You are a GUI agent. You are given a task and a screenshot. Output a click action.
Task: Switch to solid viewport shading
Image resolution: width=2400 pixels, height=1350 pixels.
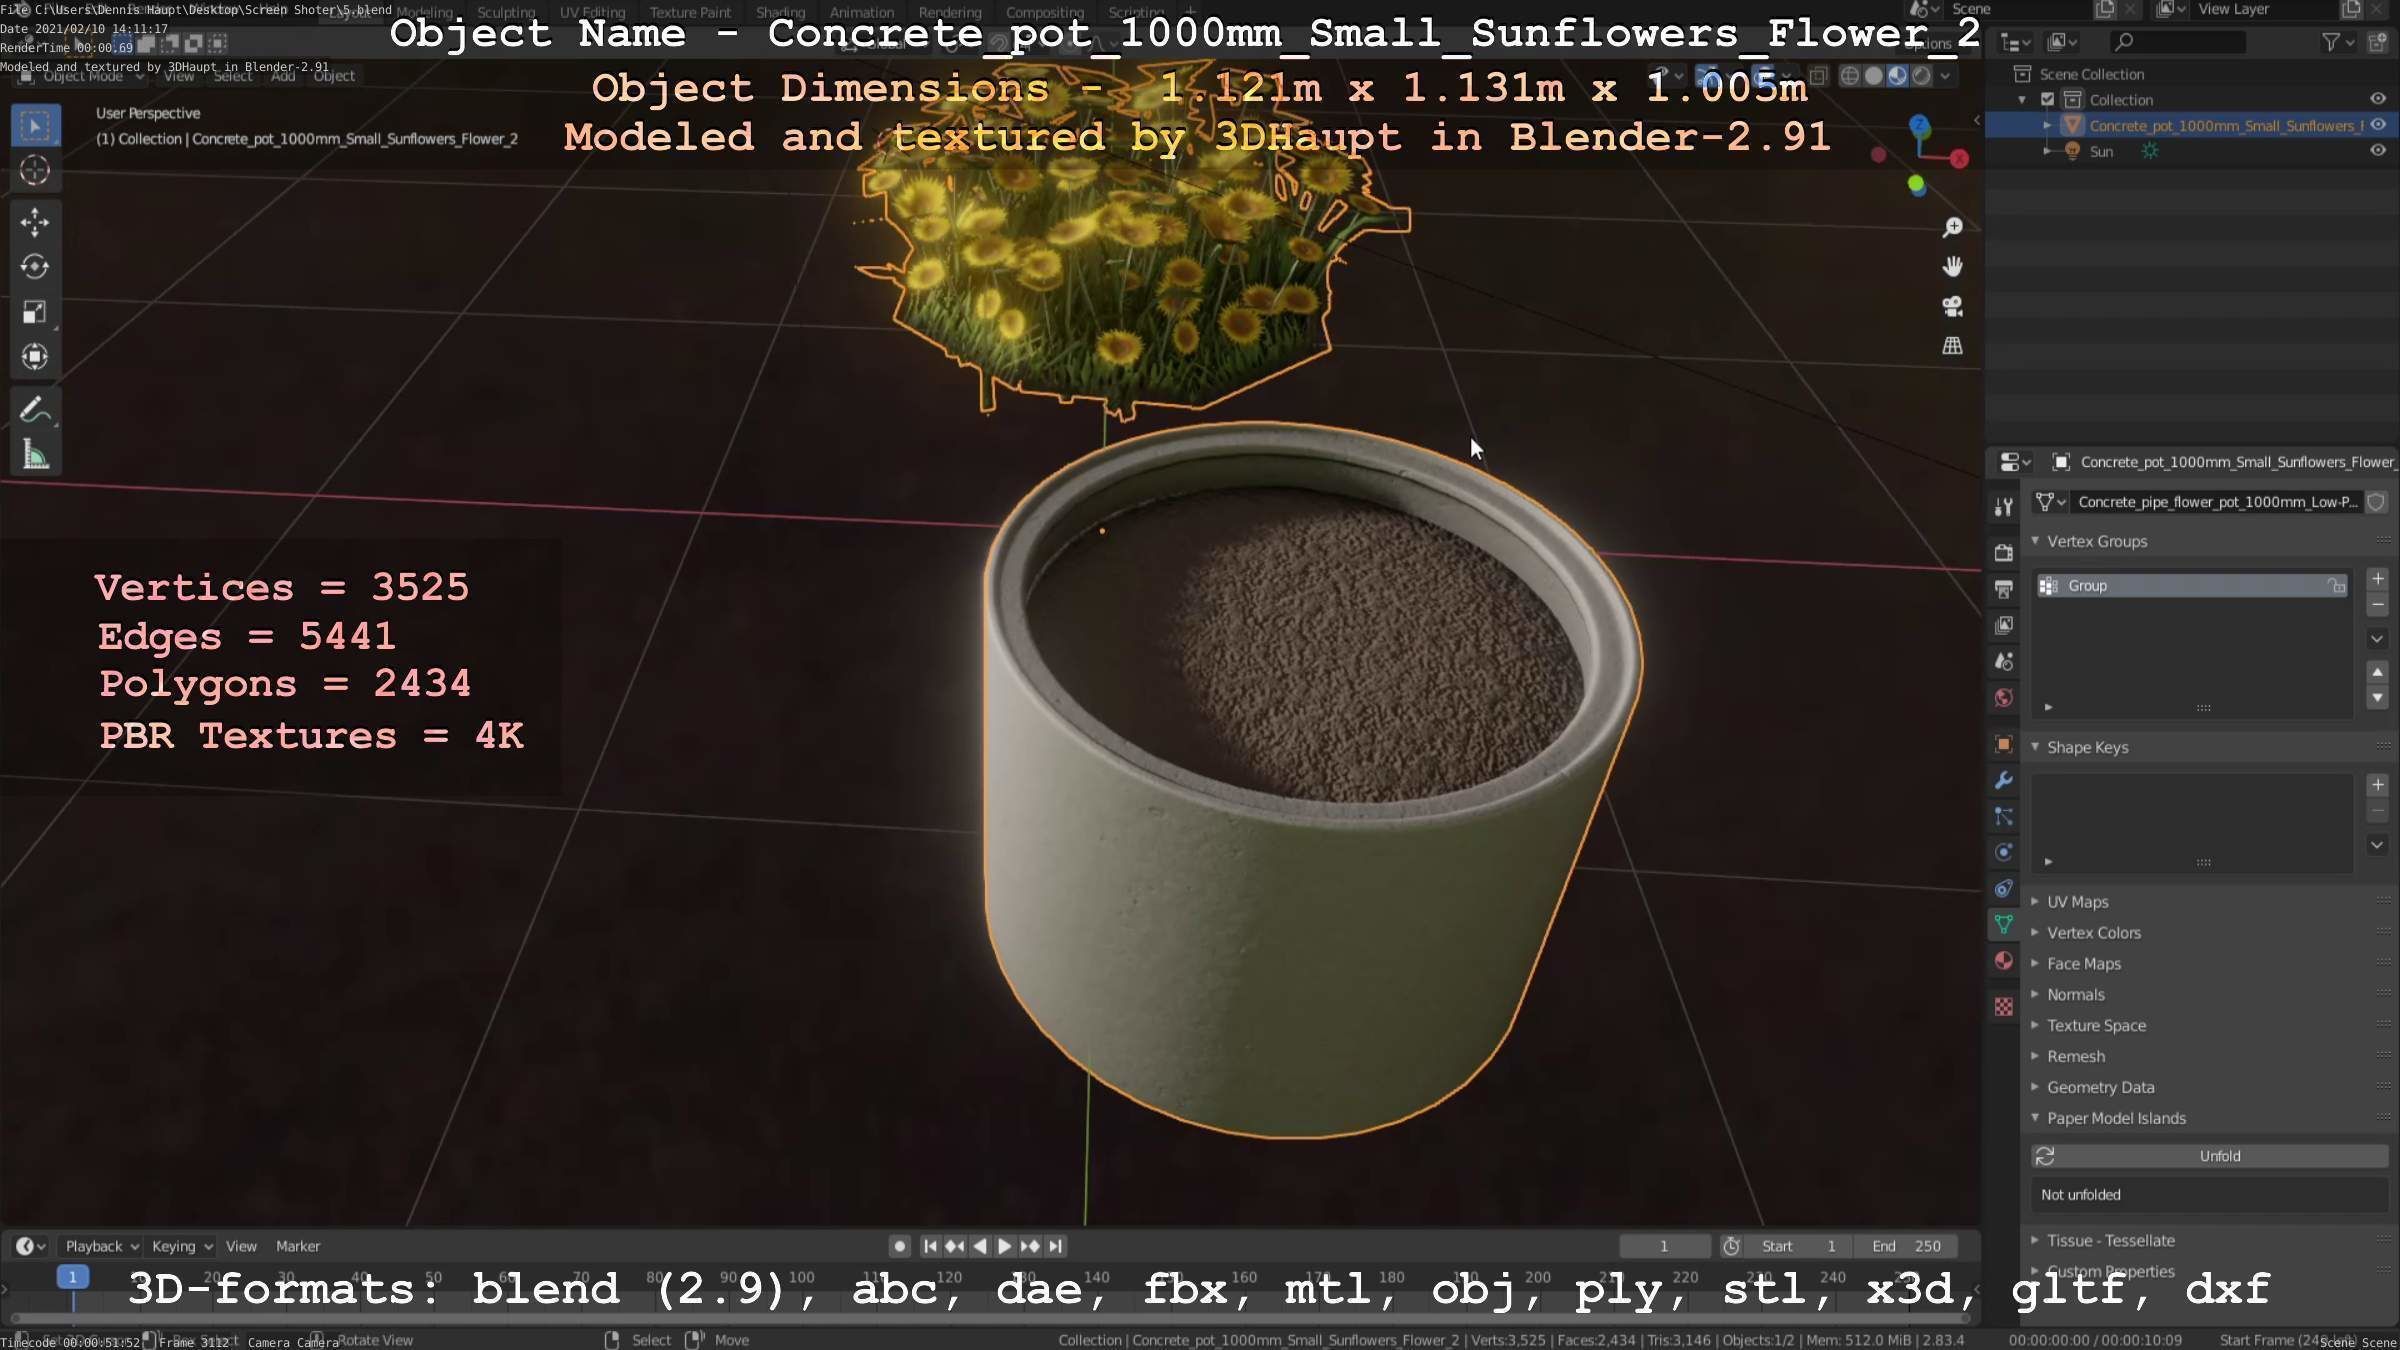click(1873, 76)
